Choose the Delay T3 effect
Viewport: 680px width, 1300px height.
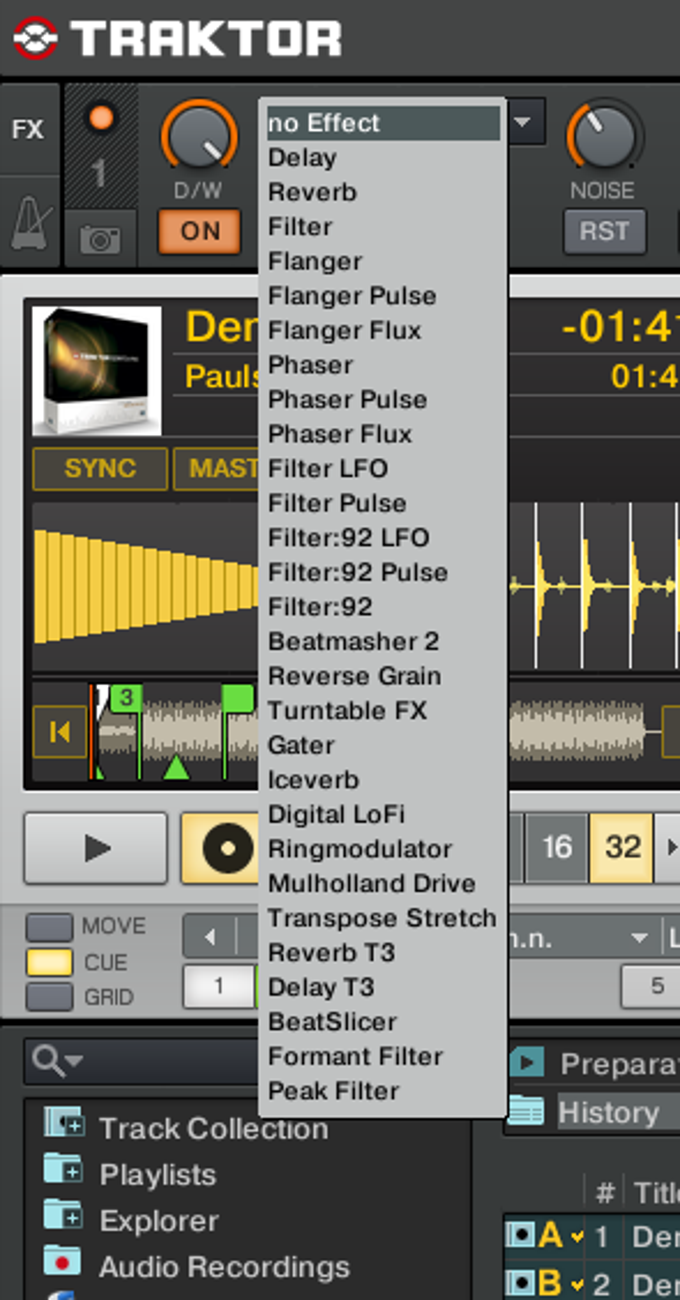click(x=383, y=988)
